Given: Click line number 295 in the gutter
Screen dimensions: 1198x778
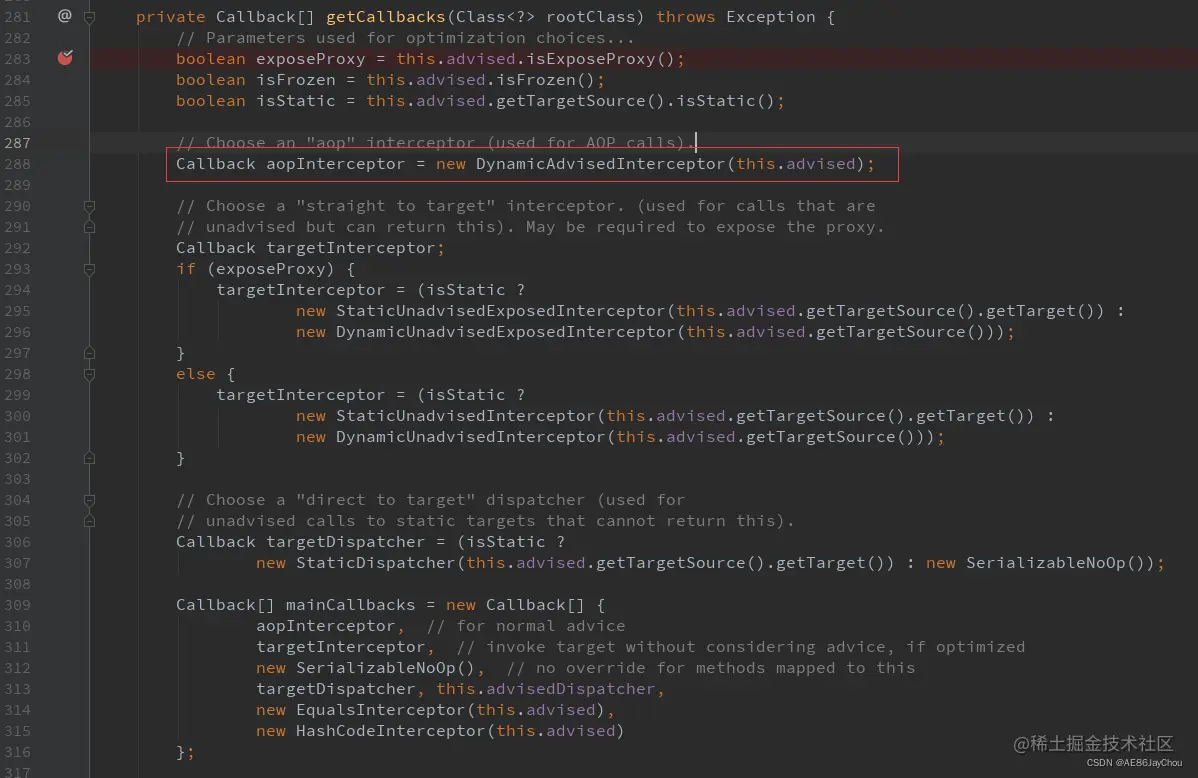Looking at the screenshot, I should click(17, 311).
